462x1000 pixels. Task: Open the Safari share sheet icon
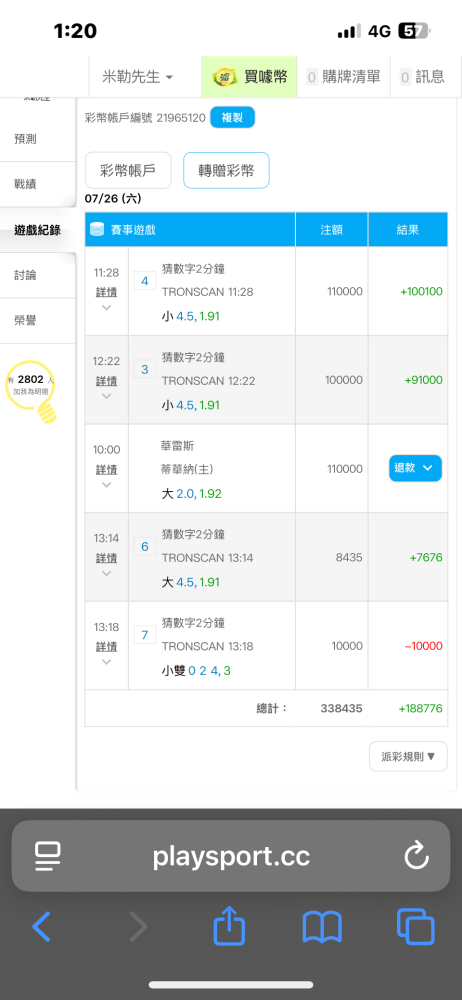tap(230, 926)
